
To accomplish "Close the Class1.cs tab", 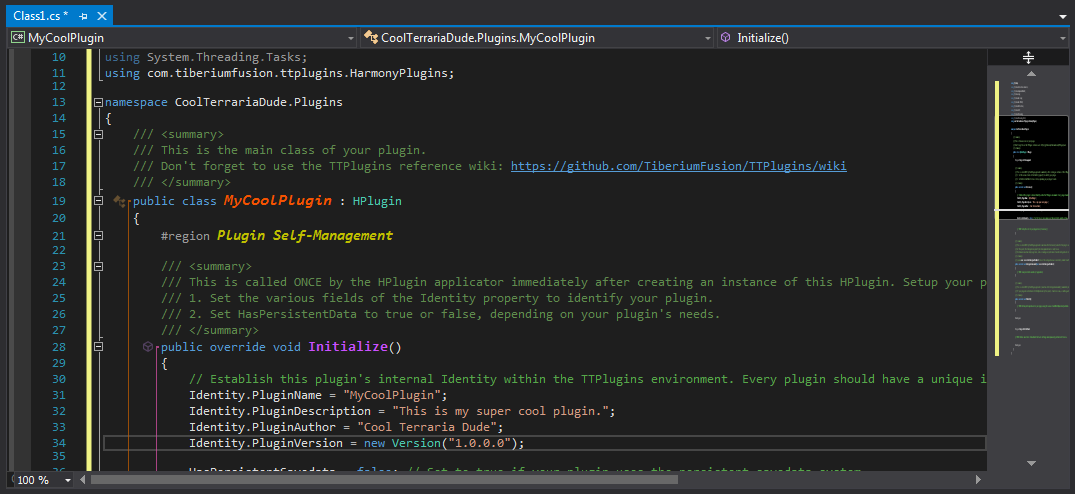I will pos(101,16).
